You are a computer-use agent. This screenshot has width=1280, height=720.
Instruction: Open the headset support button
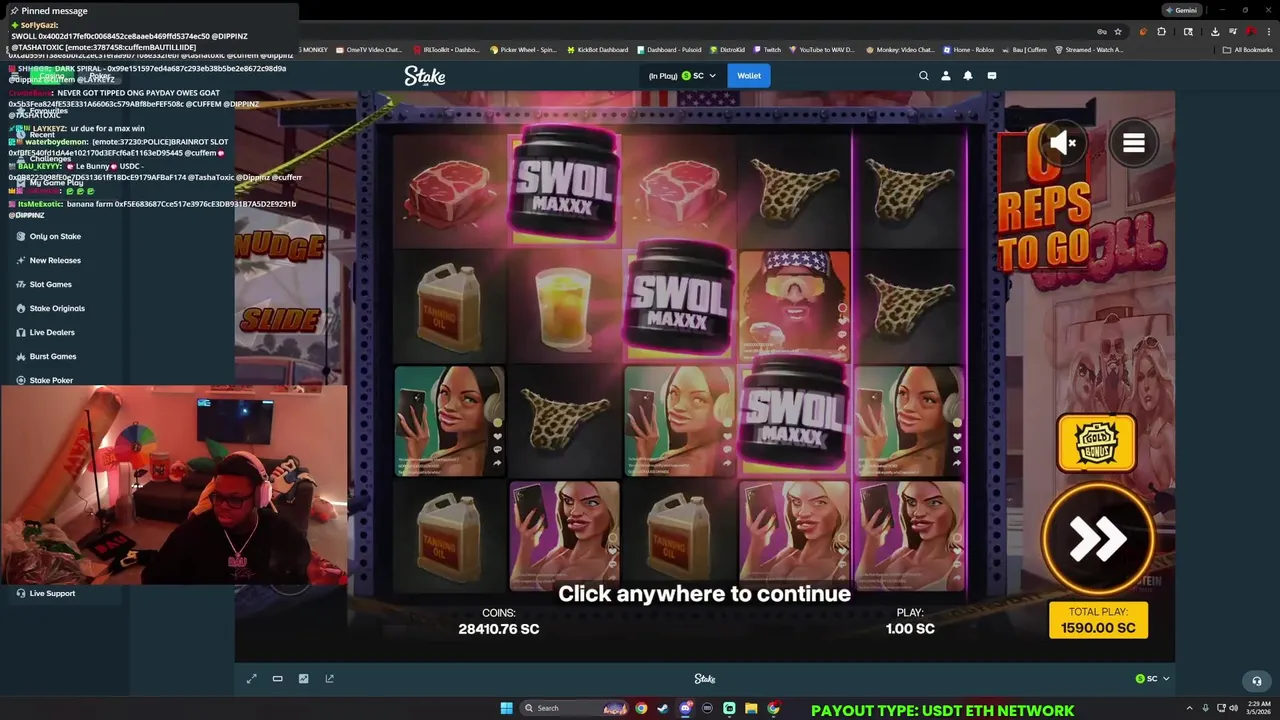pyautogui.click(x=1257, y=681)
